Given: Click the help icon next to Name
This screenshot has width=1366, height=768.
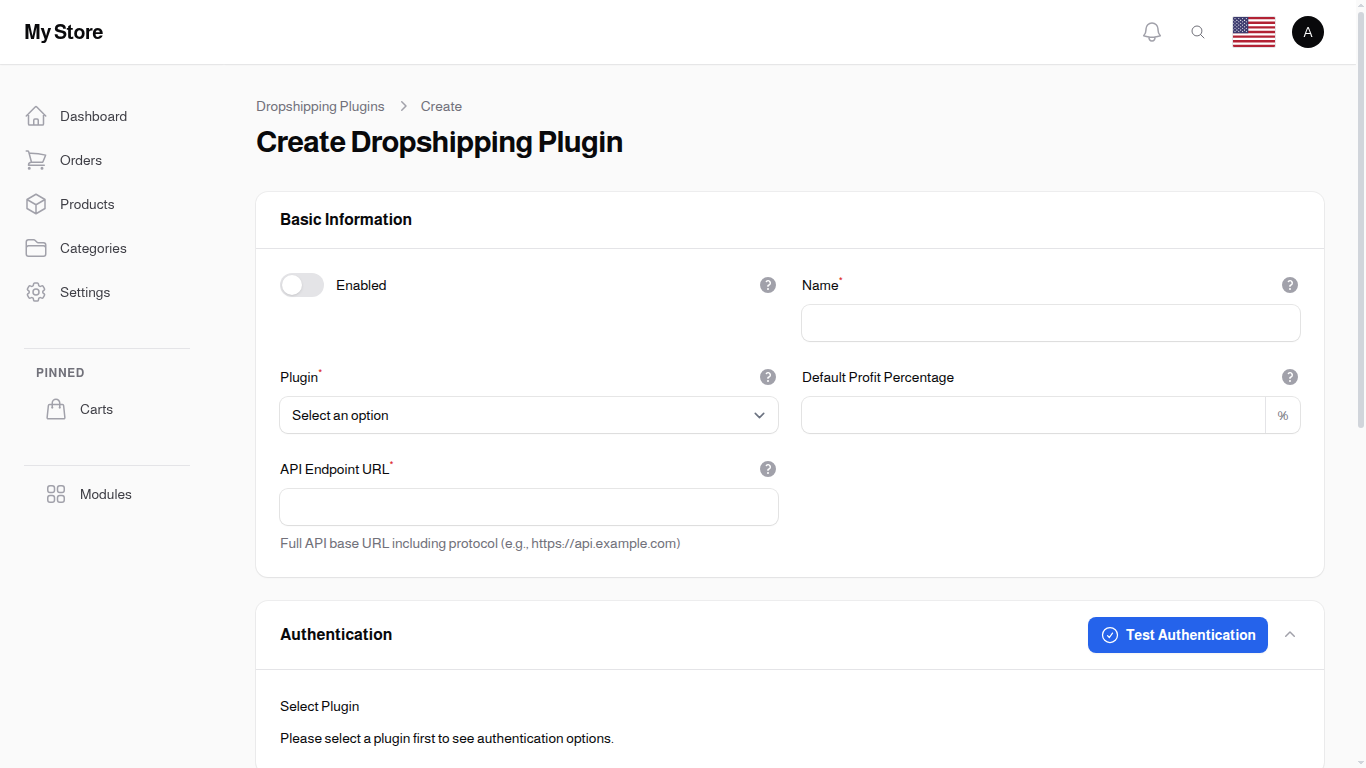Looking at the screenshot, I should point(1290,285).
